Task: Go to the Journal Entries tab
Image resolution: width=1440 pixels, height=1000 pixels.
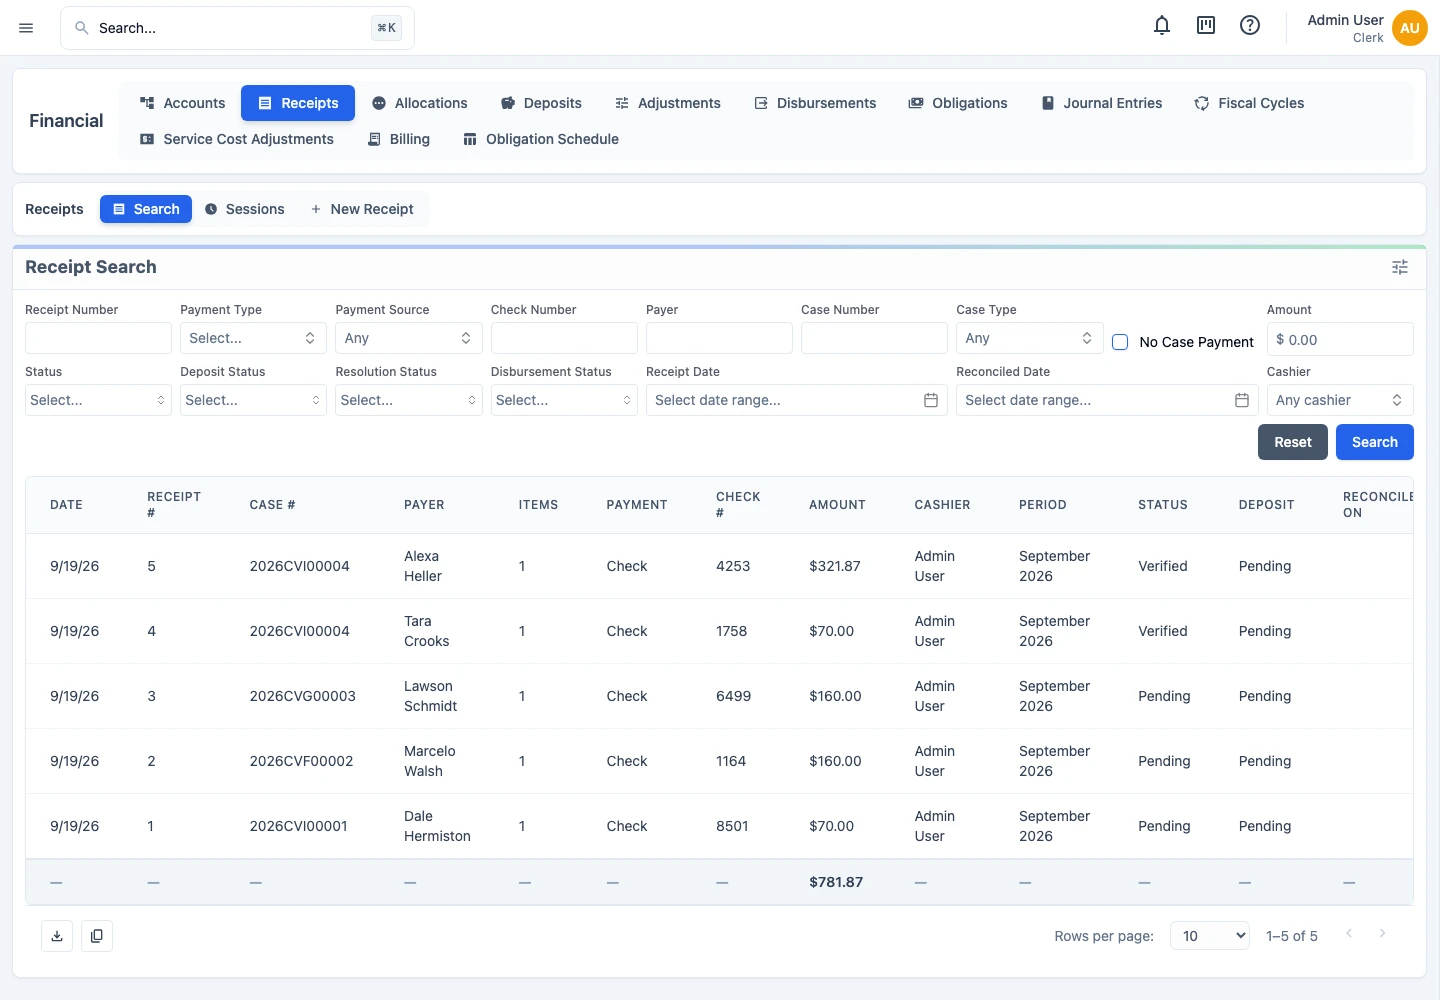Action: tap(1101, 103)
